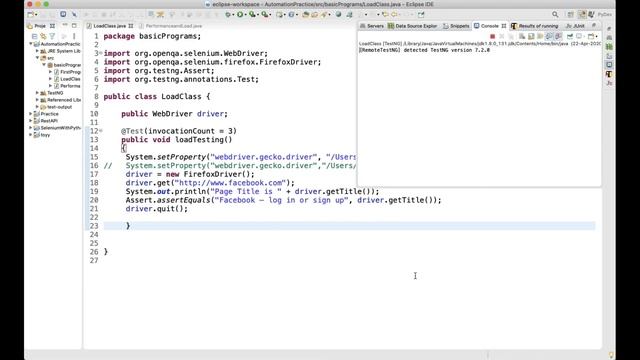Toggle Show Console on standard output change
640x360 pixels.
(x=549, y=36)
